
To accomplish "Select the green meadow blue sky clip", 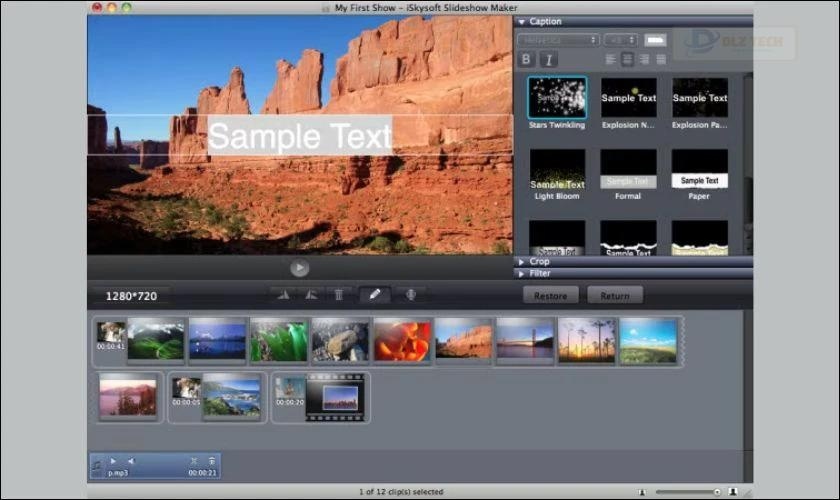I will click(648, 340).
